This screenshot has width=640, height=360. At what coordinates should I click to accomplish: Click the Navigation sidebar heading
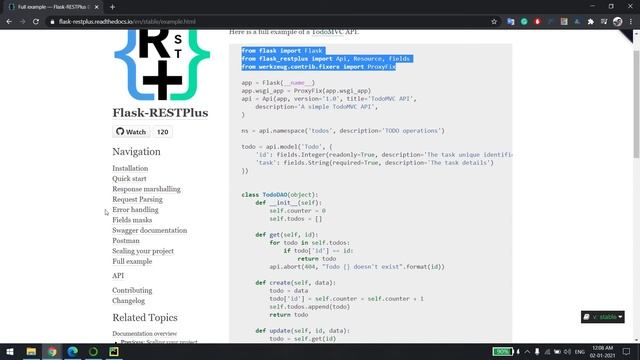tap(136, 151)
